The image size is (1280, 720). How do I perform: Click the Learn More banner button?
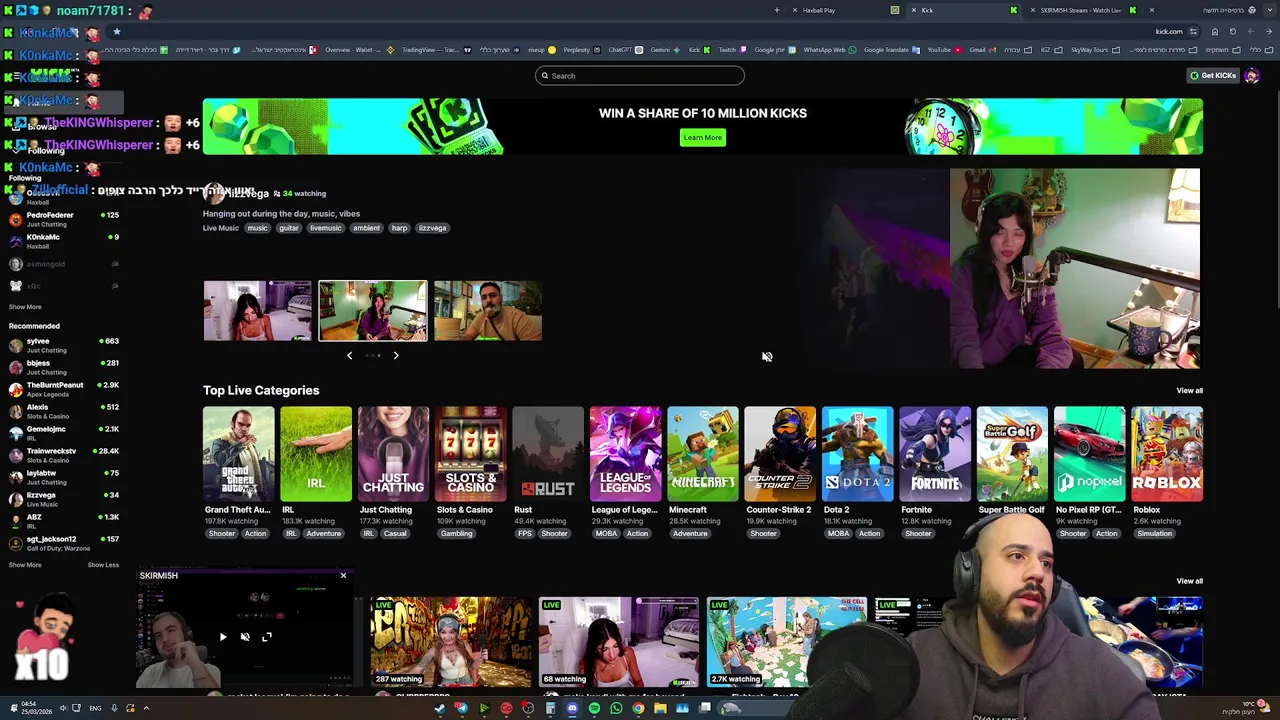702,138
